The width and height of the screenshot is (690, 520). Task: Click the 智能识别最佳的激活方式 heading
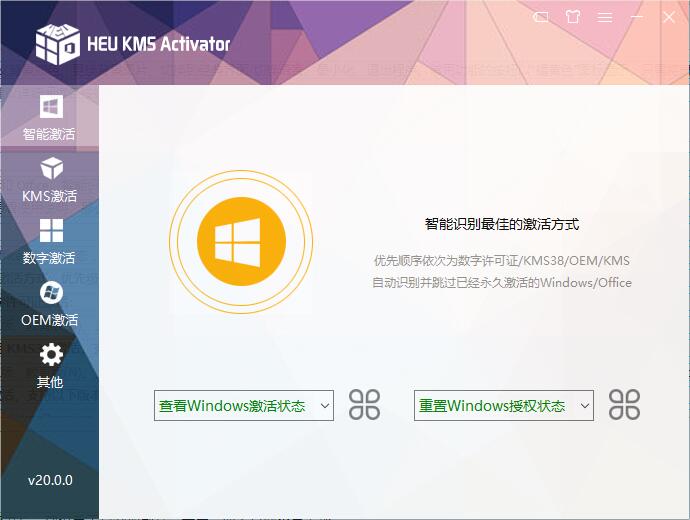(x=502, y=224)
